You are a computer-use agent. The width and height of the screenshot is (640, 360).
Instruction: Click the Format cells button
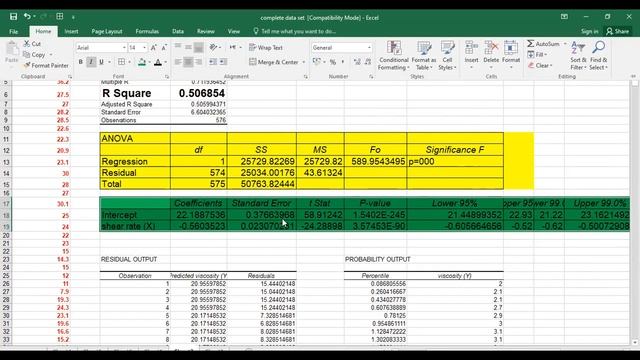click(x=511, y=55)
